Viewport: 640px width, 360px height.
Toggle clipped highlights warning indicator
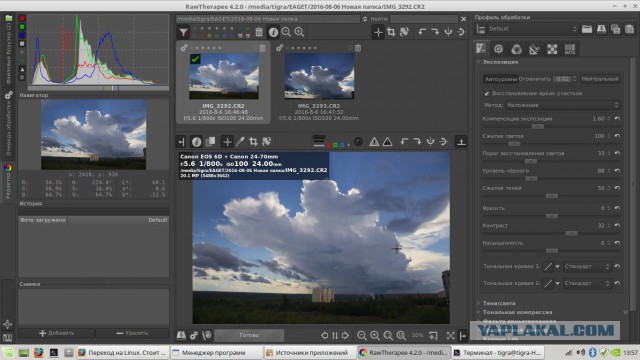point(387,142)
